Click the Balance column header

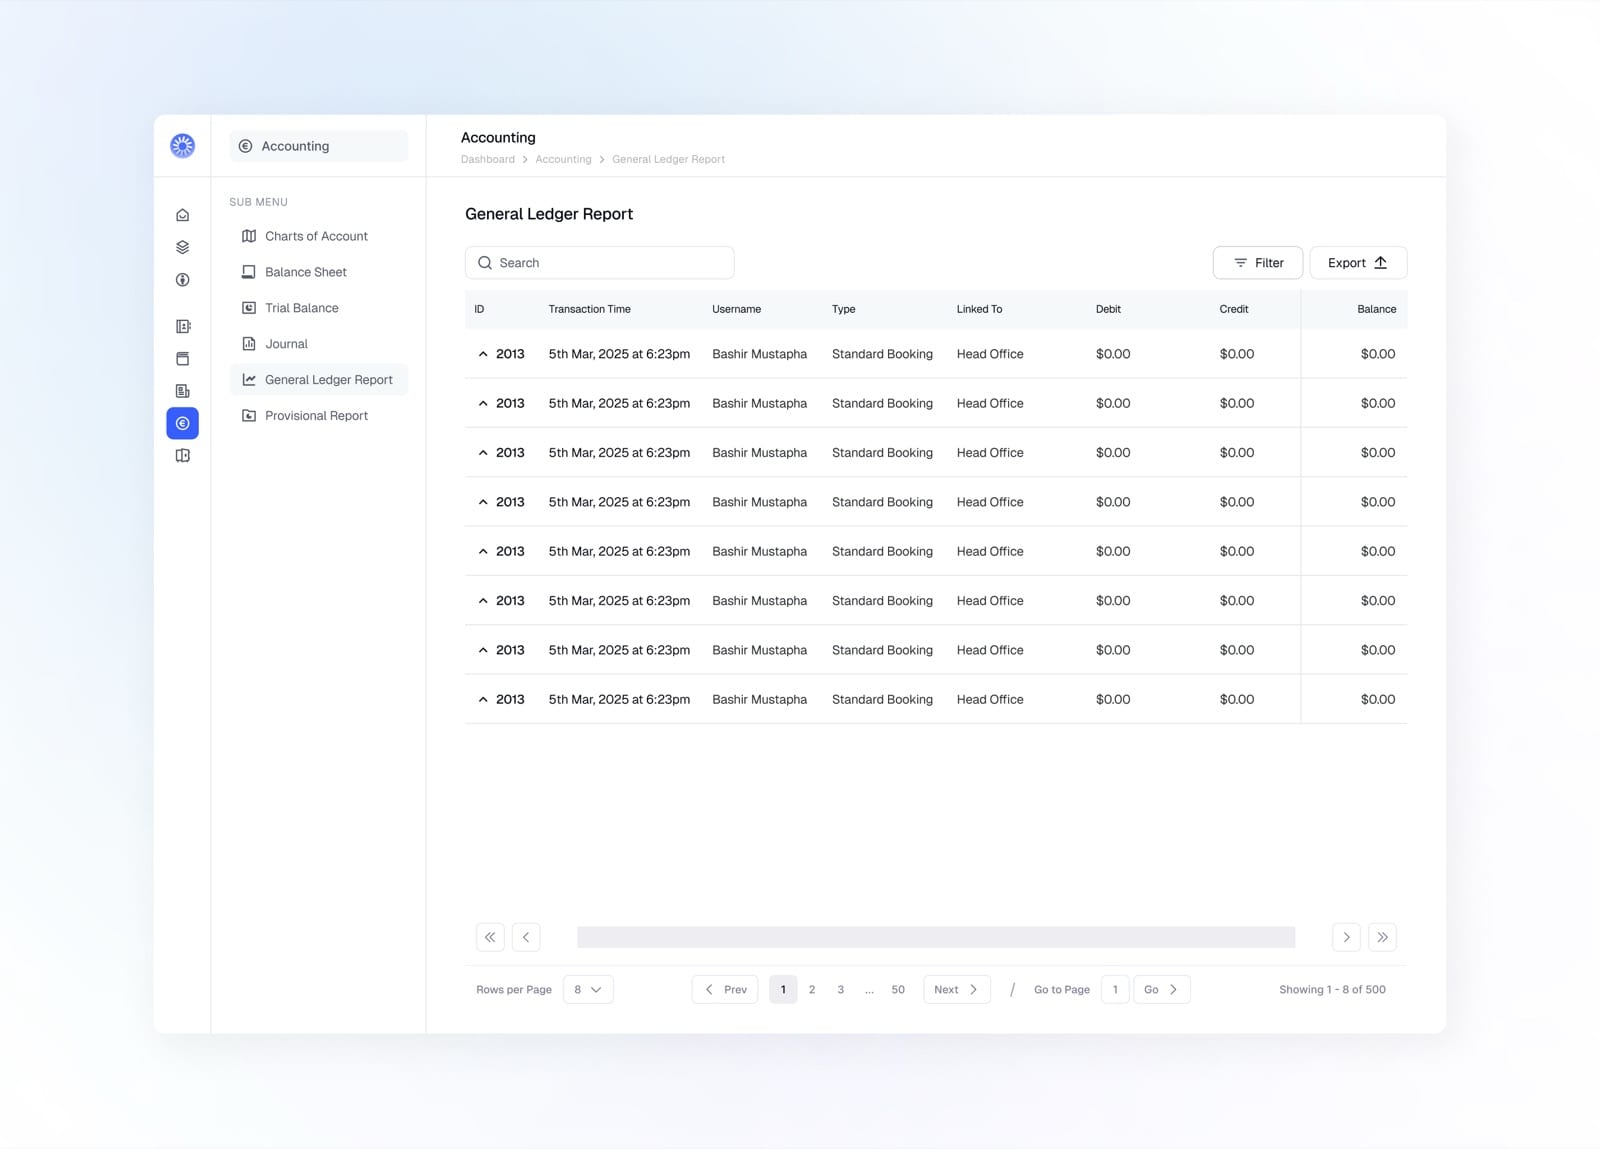point(1376,309)
